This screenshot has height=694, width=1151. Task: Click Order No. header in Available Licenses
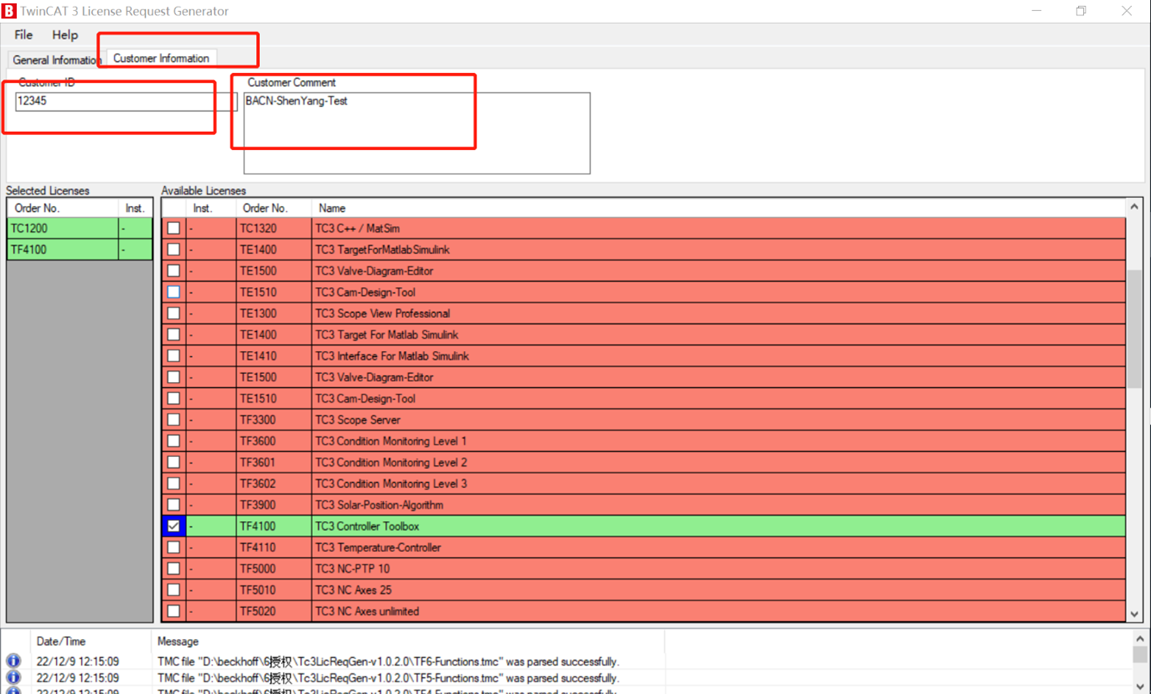[274, 208]
